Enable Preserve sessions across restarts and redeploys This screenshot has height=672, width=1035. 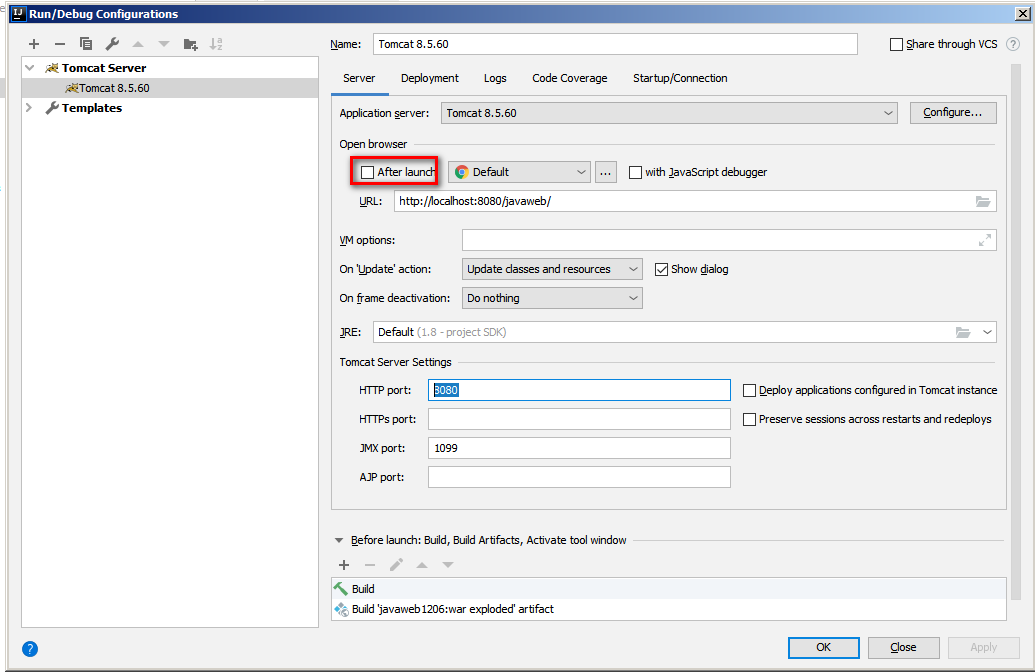pyautogui.click(x=749, y=420)
